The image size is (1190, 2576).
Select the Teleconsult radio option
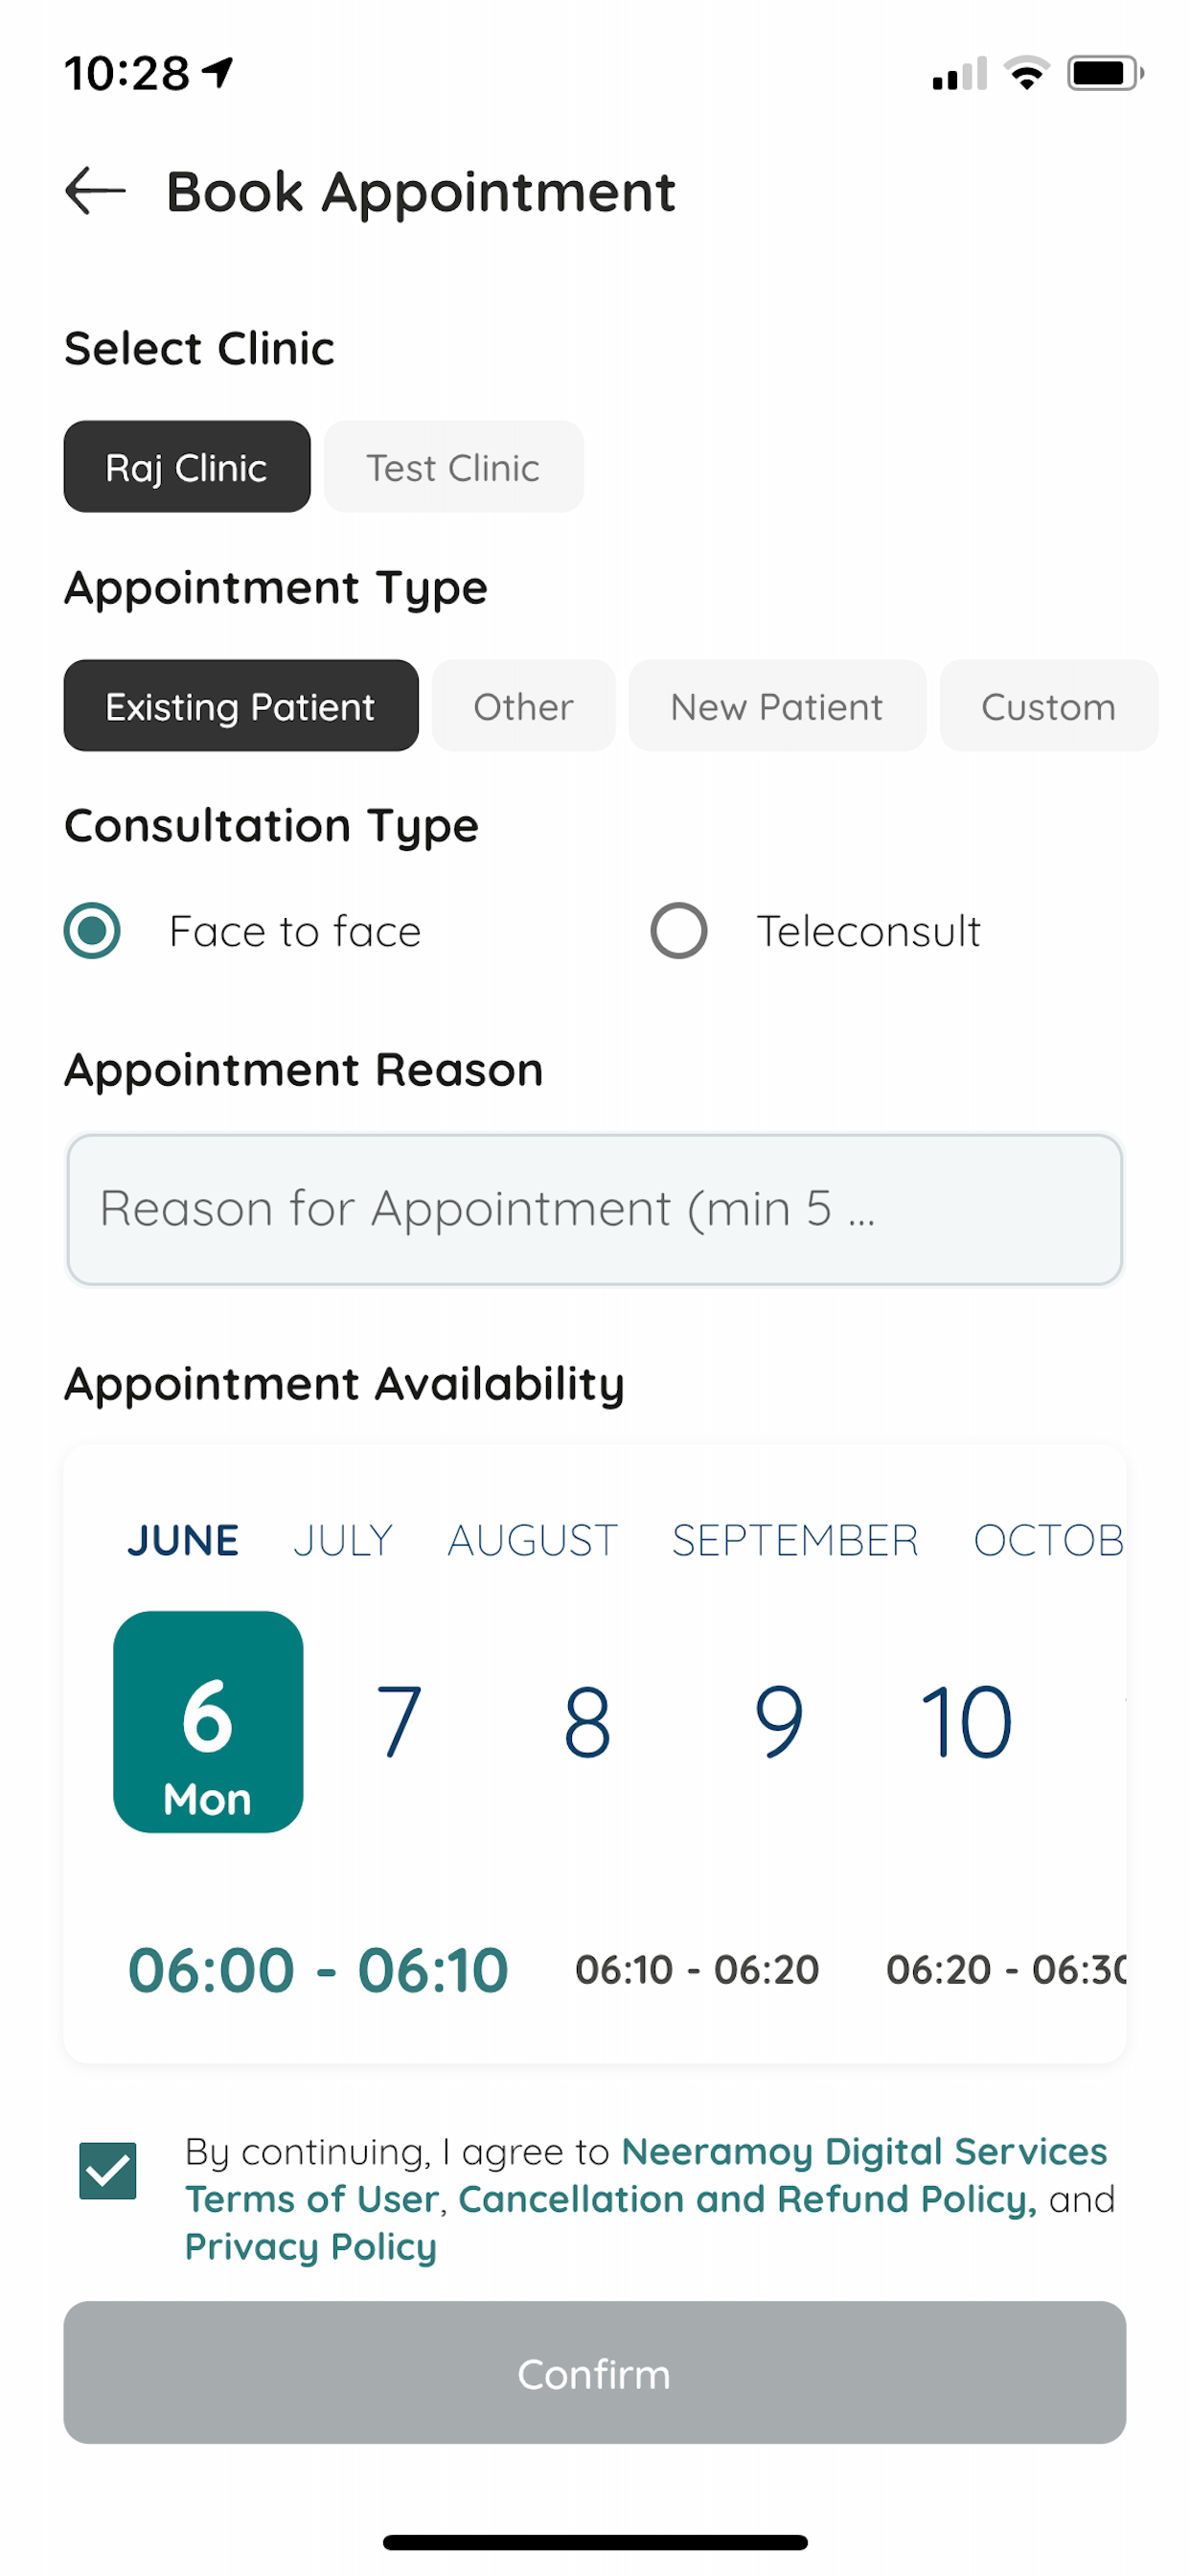[x=679, y=931]
